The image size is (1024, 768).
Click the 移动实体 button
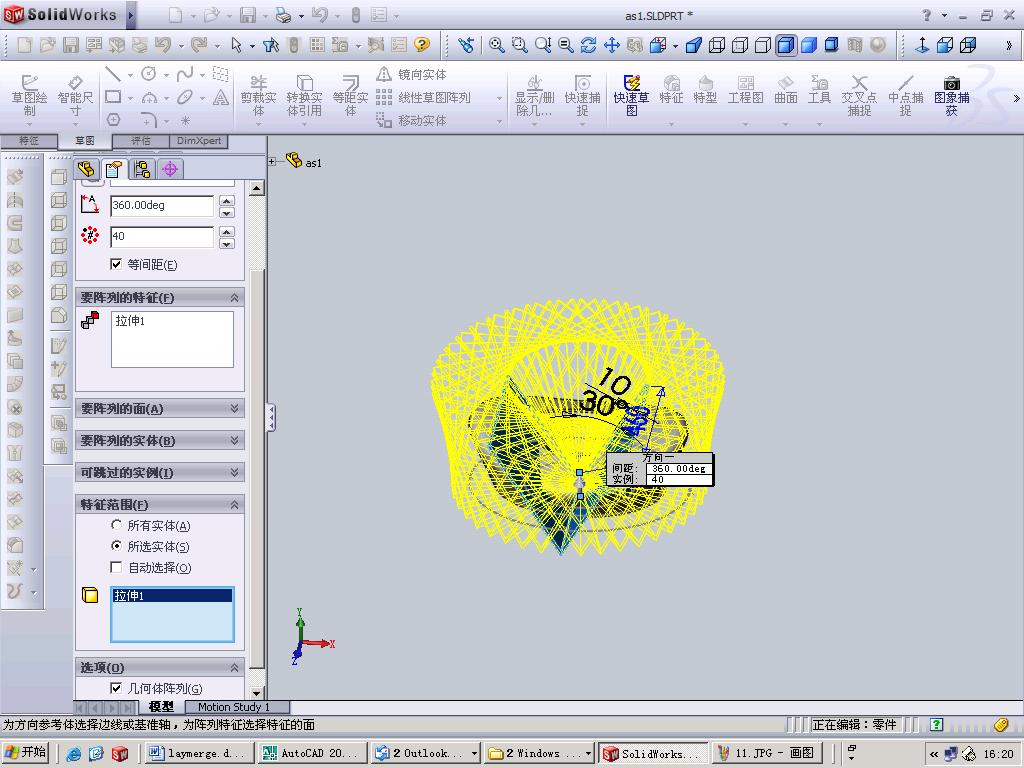[x=413, y=120]
